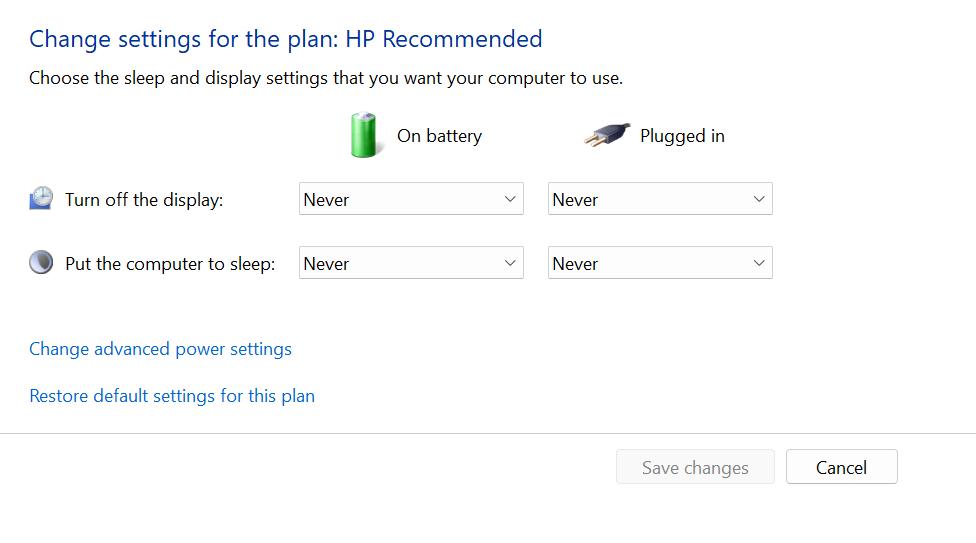The width and height of the screenshot is (976, 543).
Task: Click Restore default settings for this plan
Action: click(x=172, y=396)
